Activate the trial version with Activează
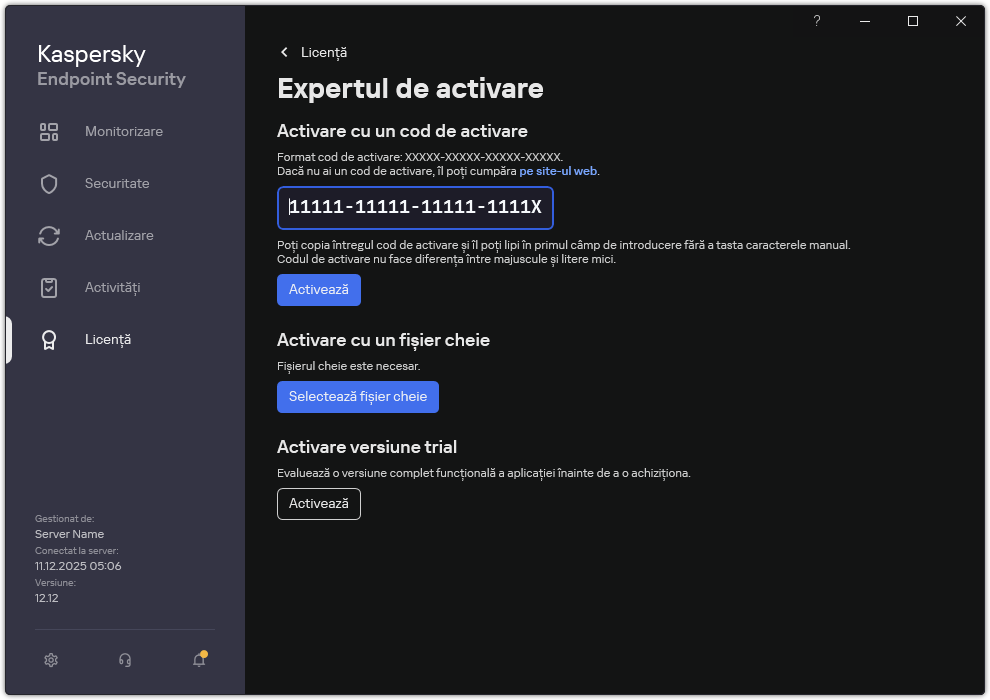Viewport: 990px width, 700px height. (318, 504)
